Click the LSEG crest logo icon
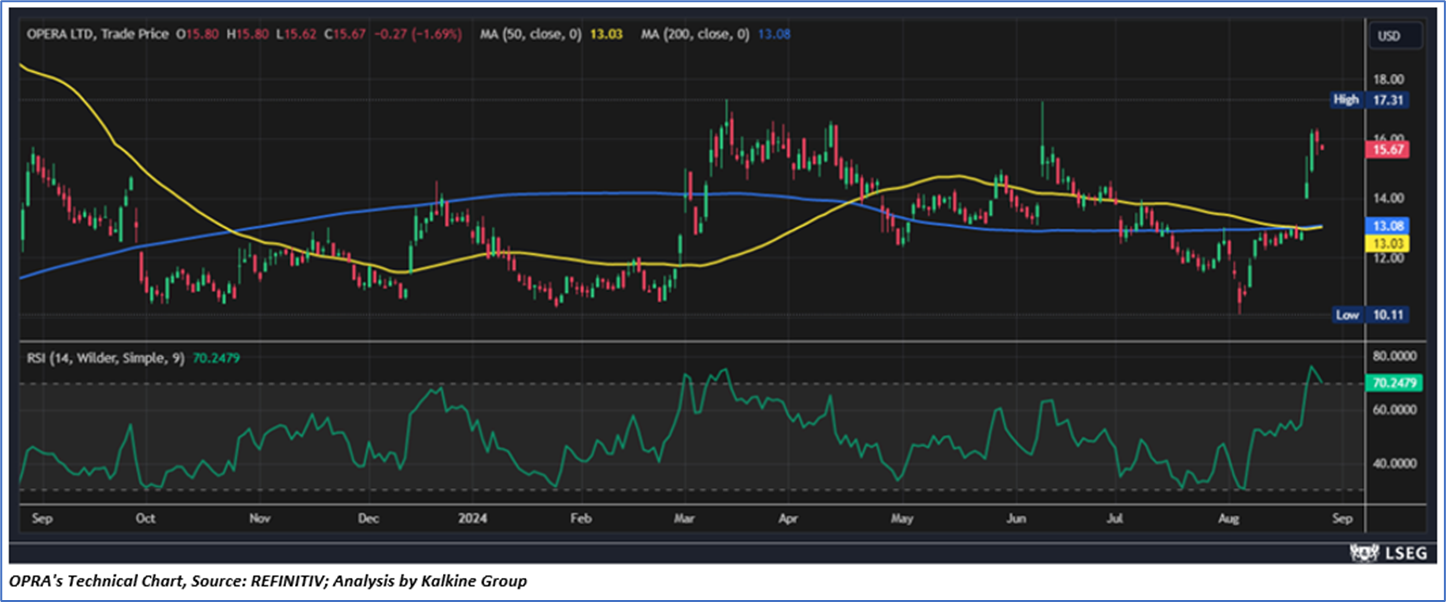 pos(1360,552)
